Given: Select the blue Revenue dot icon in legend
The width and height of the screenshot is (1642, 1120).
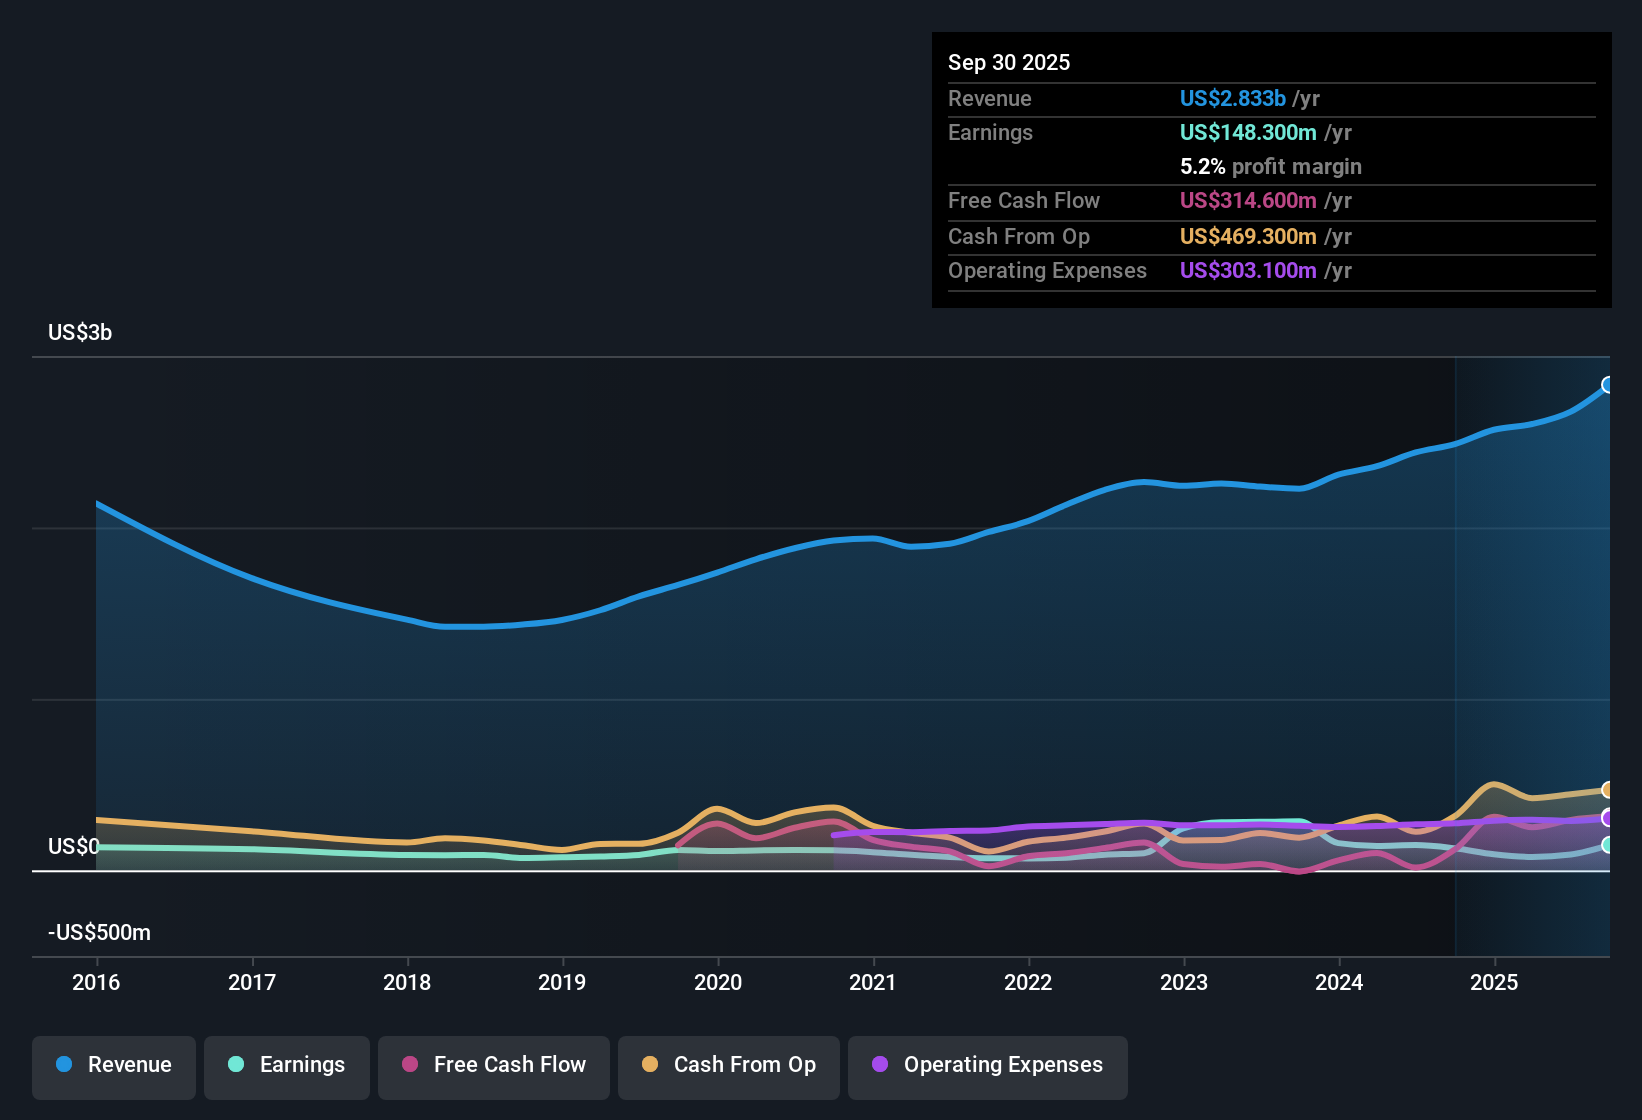Looking at the screenshot, I should [64, 1065].
